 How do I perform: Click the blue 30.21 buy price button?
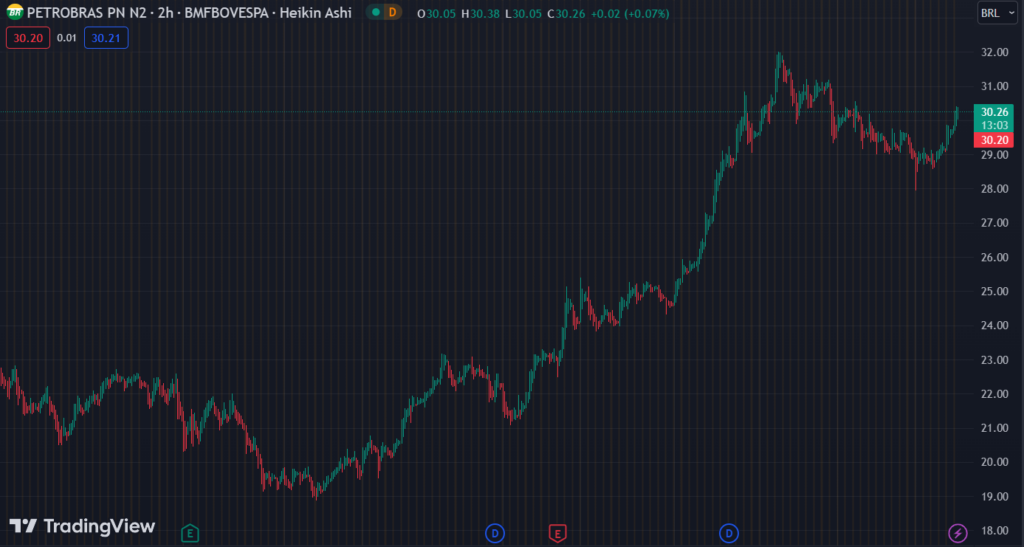point(106,38)
